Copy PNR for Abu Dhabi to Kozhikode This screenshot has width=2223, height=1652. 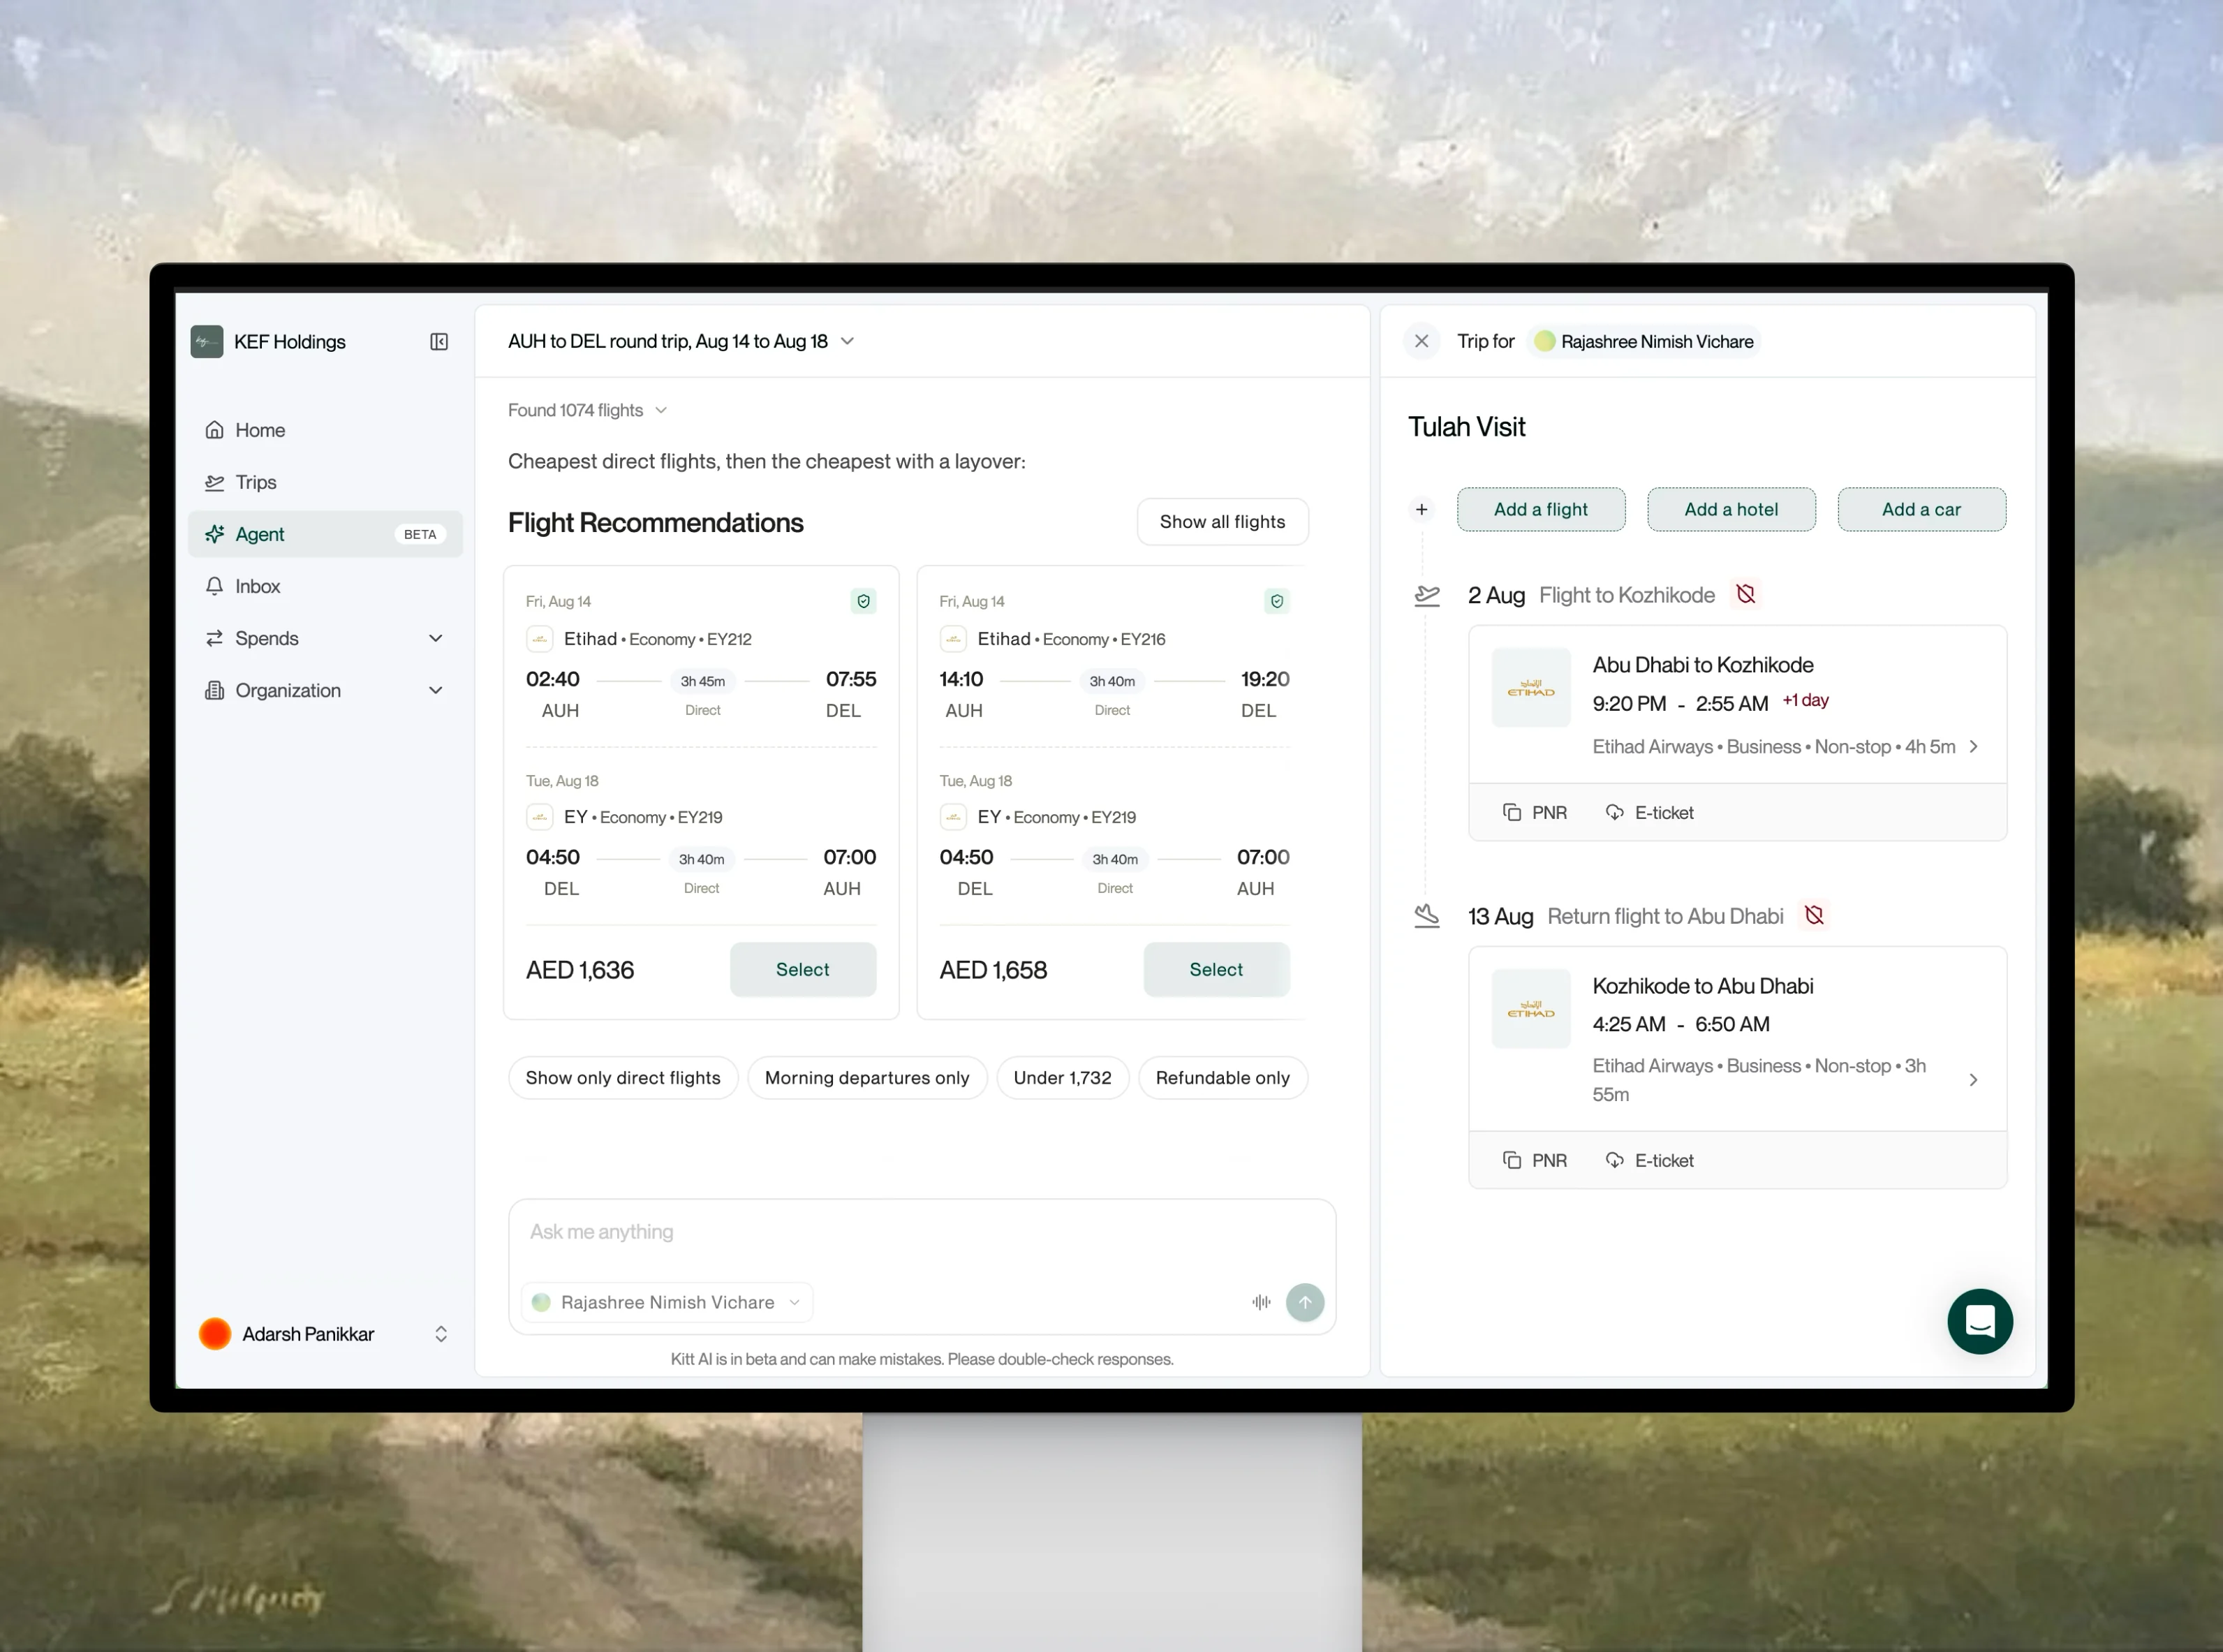1535,813
